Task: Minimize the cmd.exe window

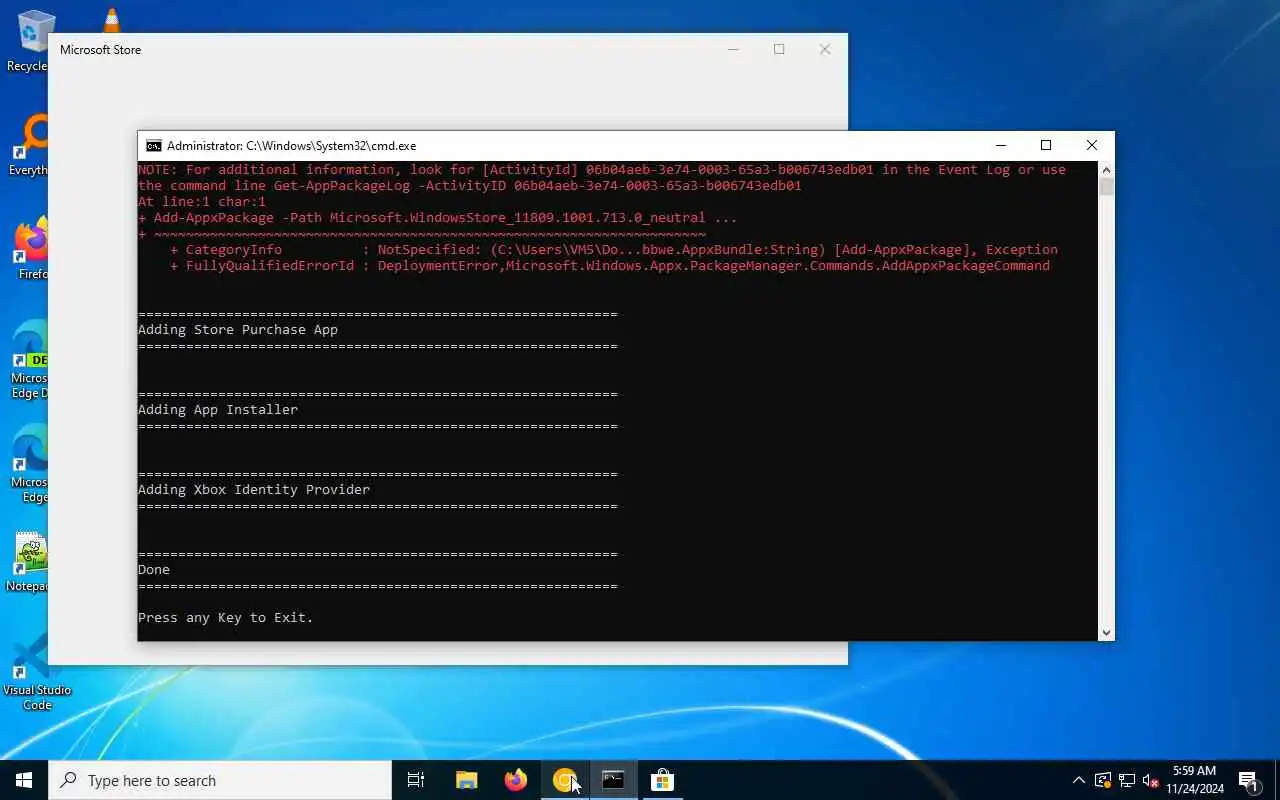Action: [x=1000, y=145]
